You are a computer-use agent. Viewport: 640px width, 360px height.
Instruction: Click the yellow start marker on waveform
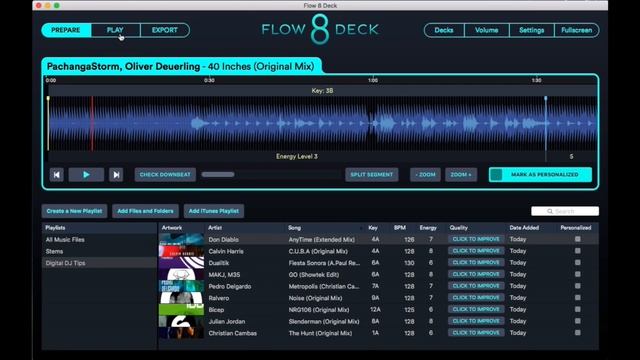48,123
